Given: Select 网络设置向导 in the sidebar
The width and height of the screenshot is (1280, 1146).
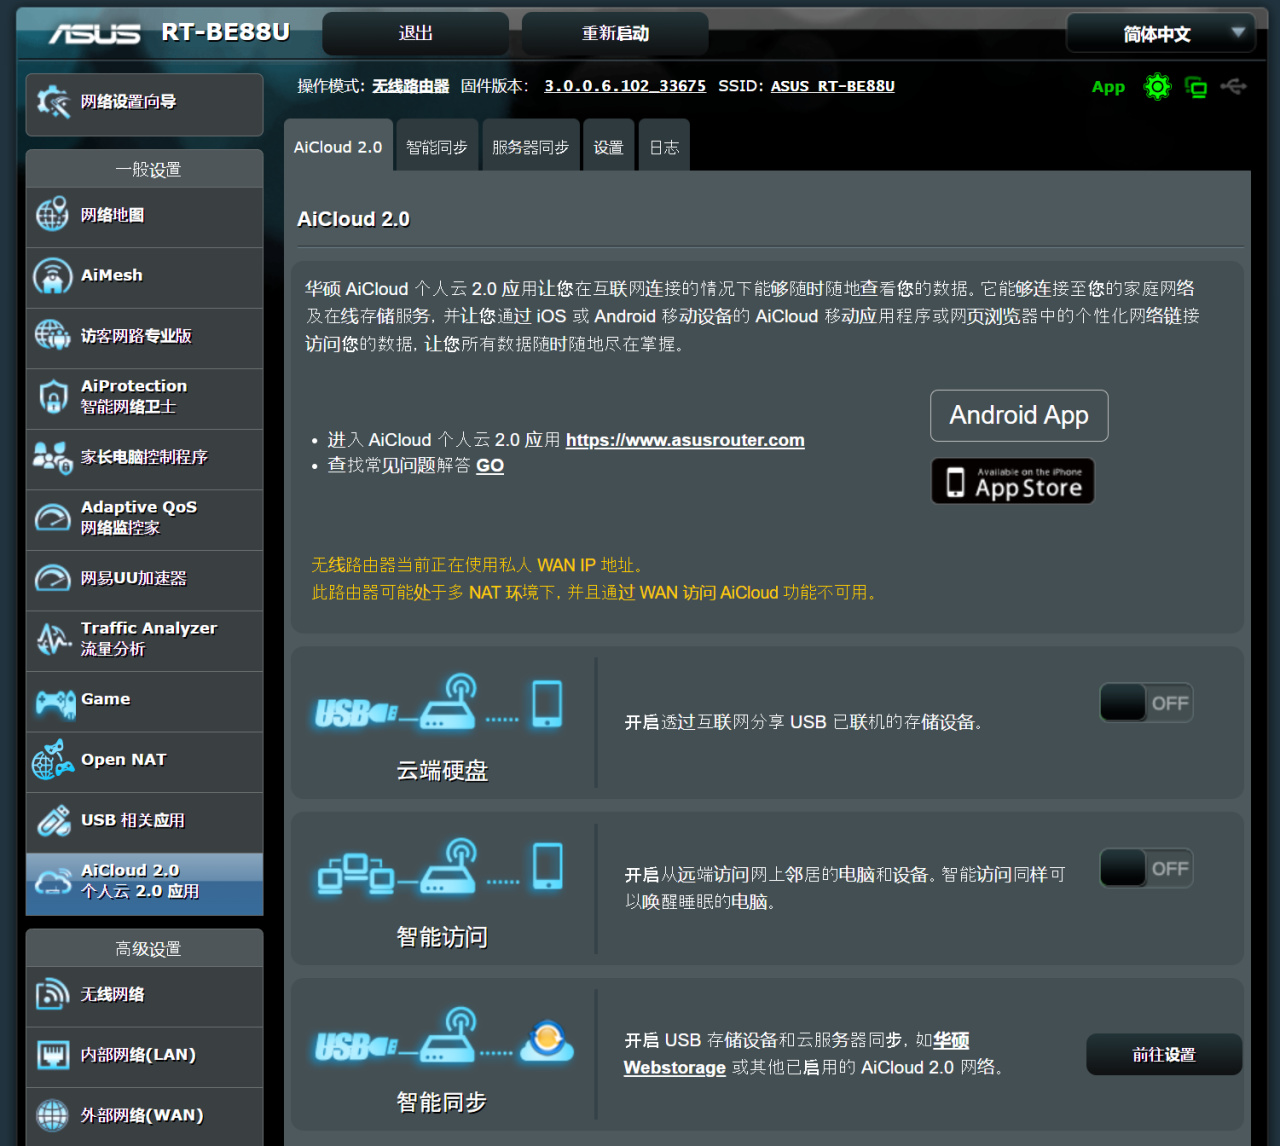Looking at the screenshot, I should click(x=145, y=103).
